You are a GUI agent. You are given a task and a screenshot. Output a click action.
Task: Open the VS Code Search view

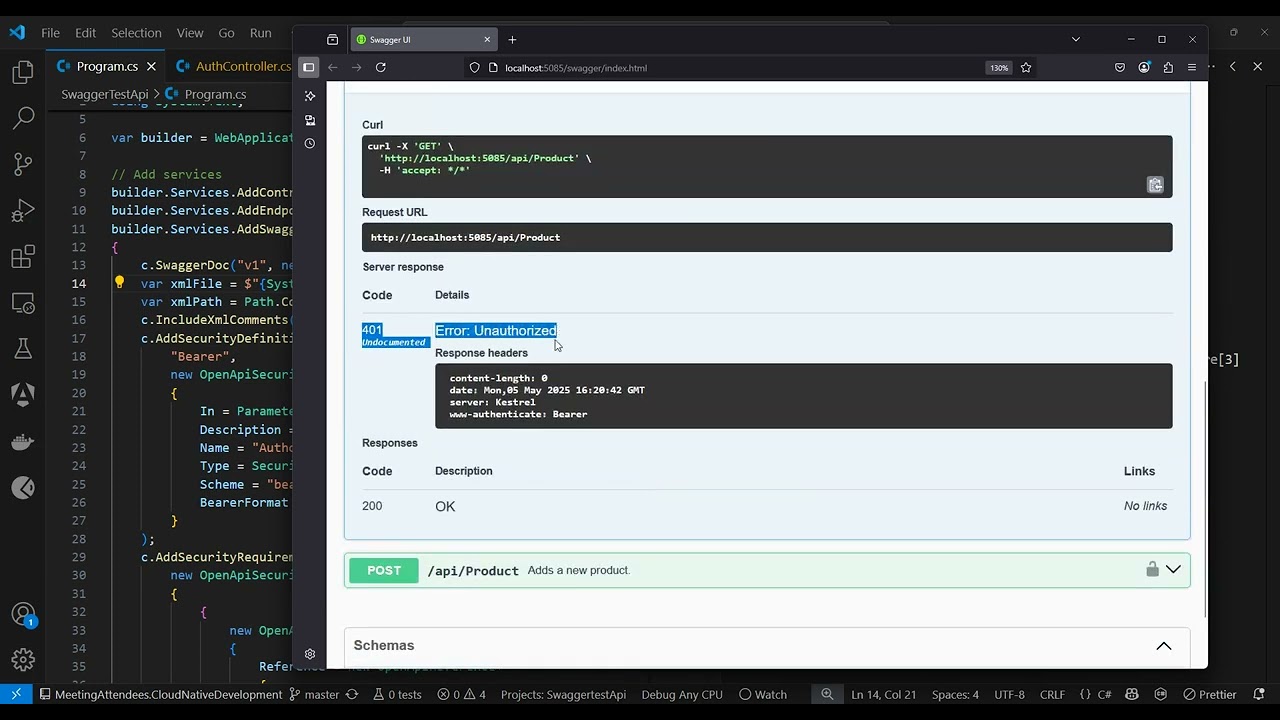point(23,118)
